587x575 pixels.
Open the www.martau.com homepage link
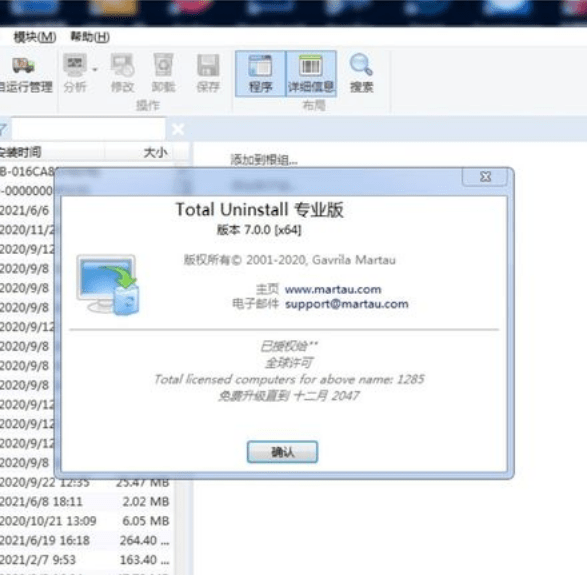333,289
